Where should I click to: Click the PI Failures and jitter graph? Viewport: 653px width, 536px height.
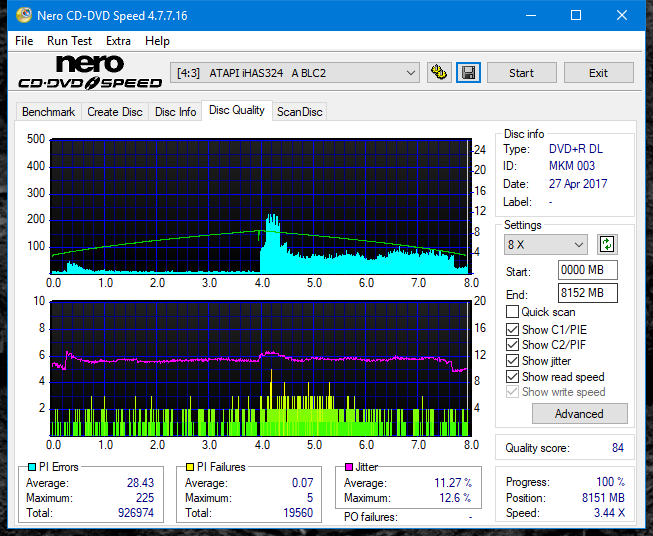261,369
